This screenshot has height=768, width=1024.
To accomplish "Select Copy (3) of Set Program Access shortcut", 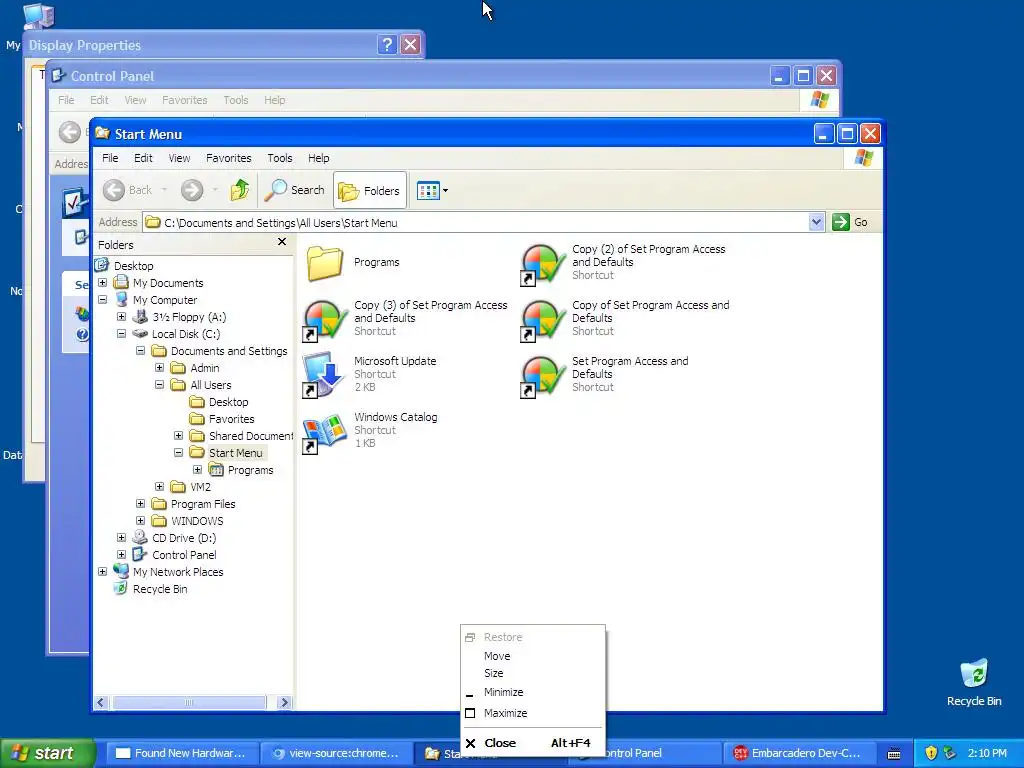I will click(406, 318).
